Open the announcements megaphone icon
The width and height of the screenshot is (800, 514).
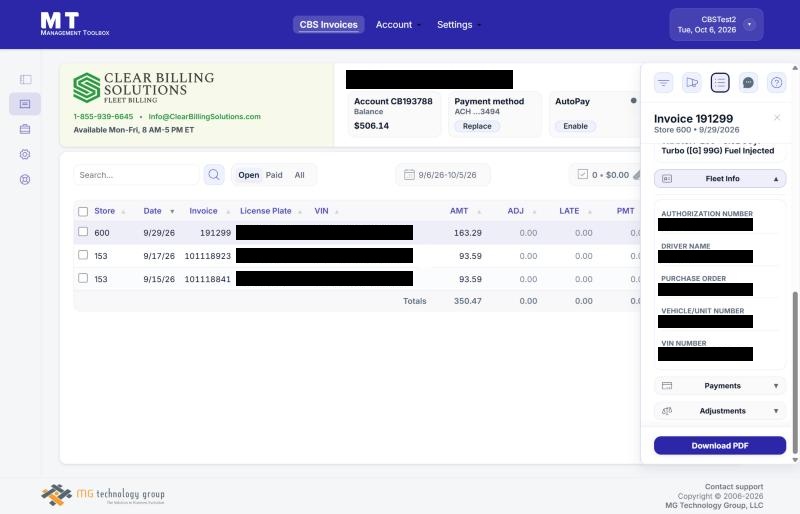point(692,83)
